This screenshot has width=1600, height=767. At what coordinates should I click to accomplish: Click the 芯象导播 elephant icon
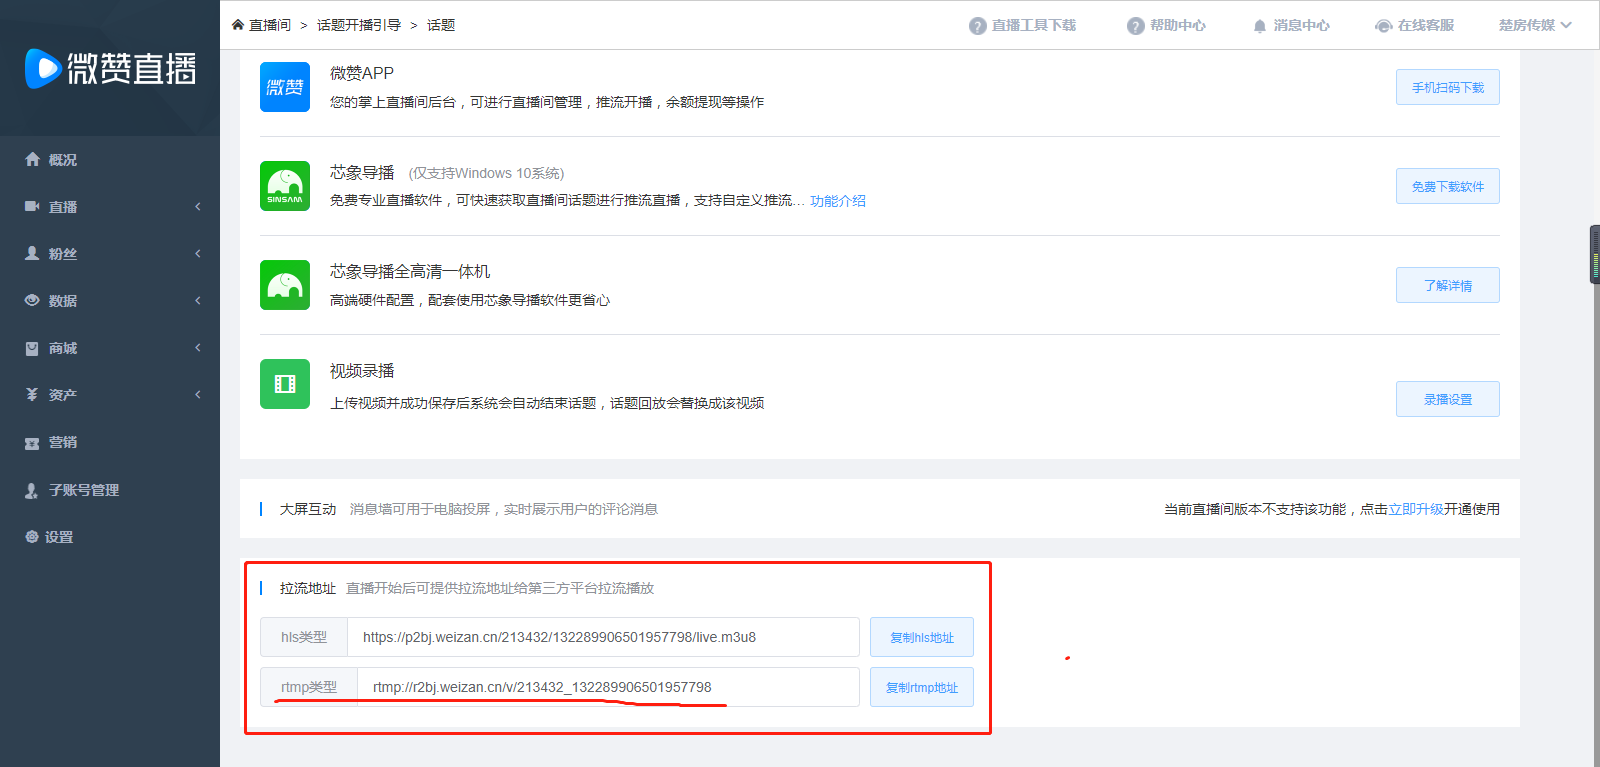(285, 186)
